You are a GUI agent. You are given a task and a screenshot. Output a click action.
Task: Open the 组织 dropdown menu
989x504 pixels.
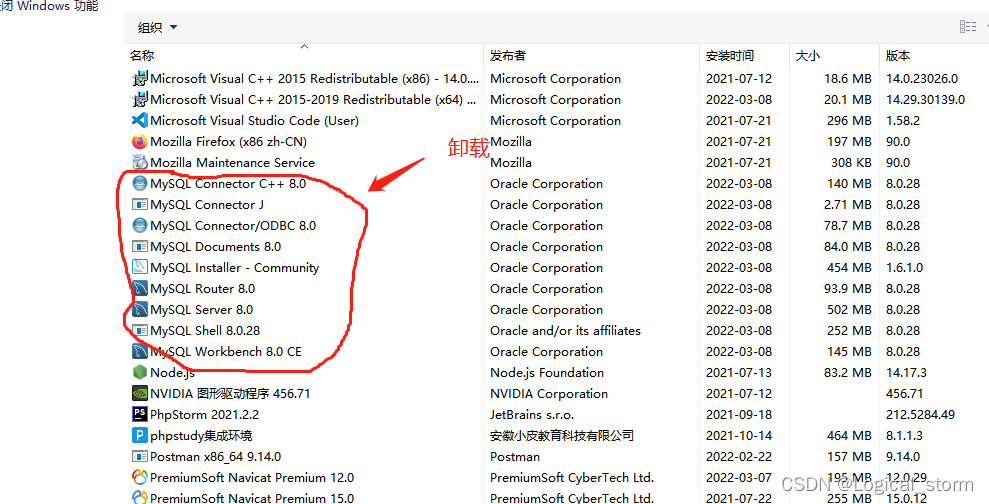[158, 28]
